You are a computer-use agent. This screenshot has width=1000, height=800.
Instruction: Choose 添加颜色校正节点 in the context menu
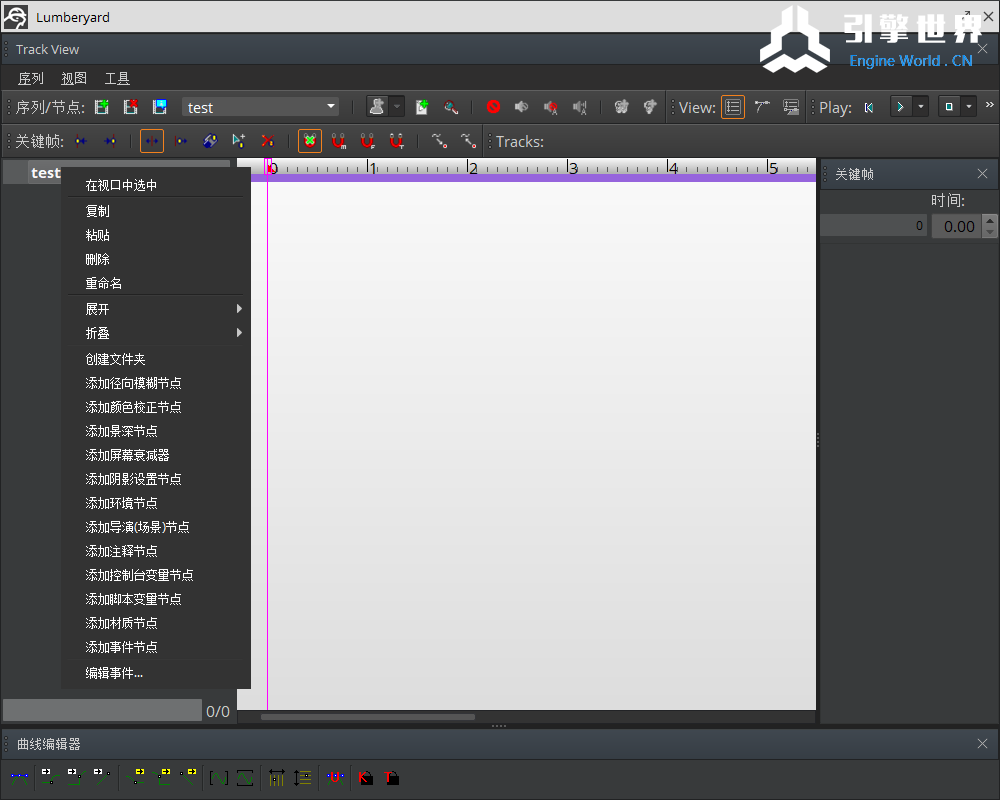156,407
